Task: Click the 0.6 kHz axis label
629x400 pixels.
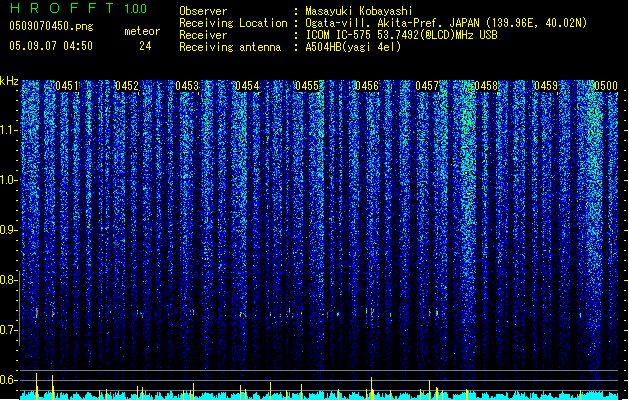Action: [8, 380]
